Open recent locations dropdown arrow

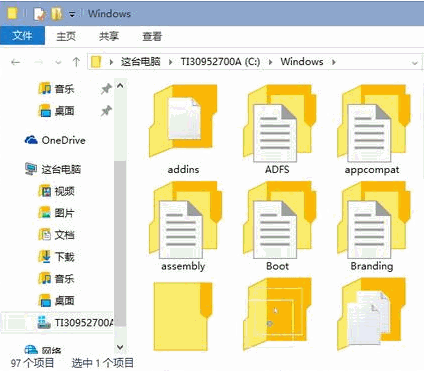[58, 62]
